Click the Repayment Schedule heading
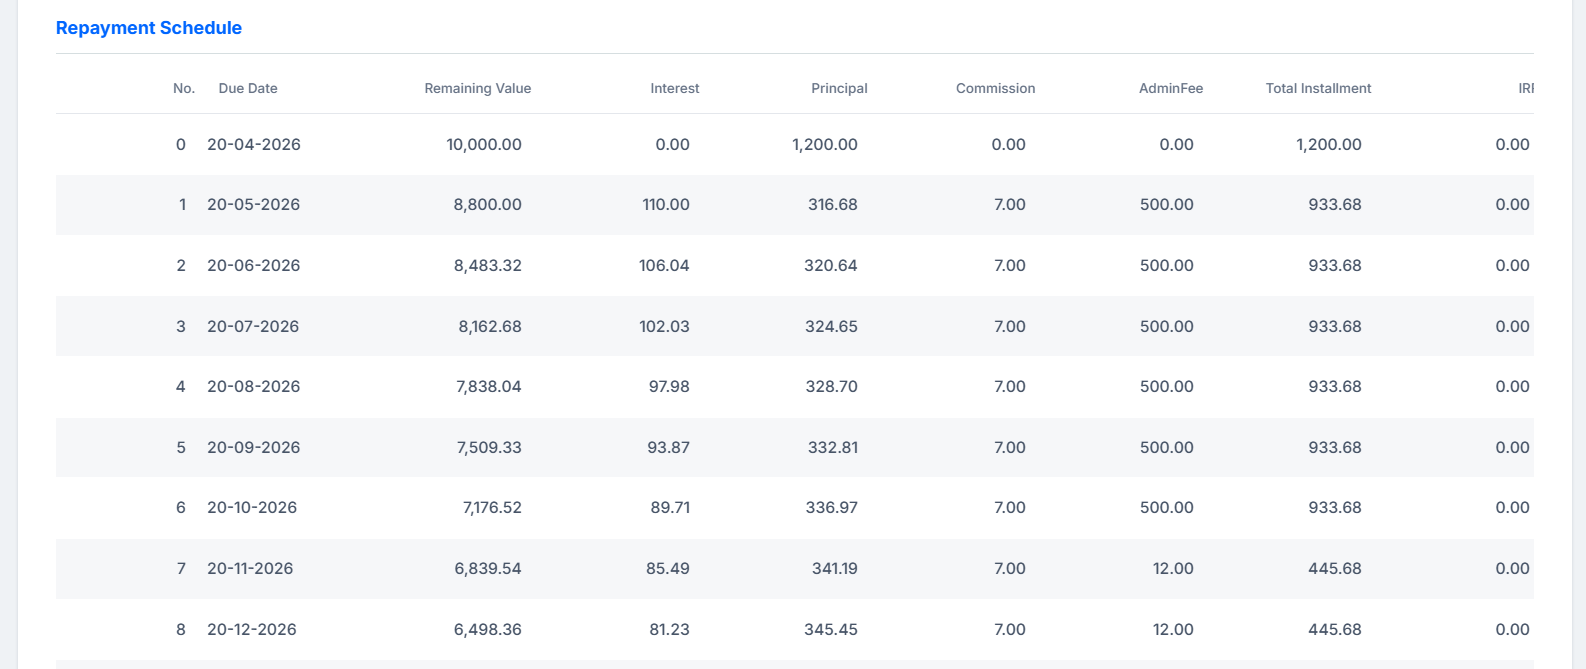Screen dimensions: 1586x669 pyautogui.click(x=149, y=28)
